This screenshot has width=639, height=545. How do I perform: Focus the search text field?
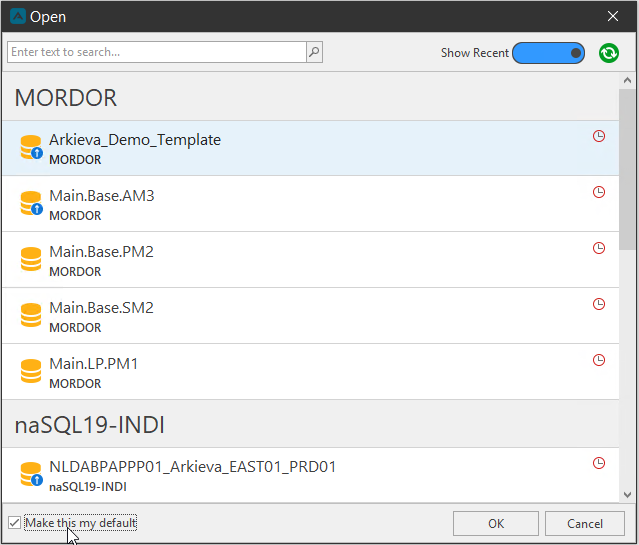[157, 52]
